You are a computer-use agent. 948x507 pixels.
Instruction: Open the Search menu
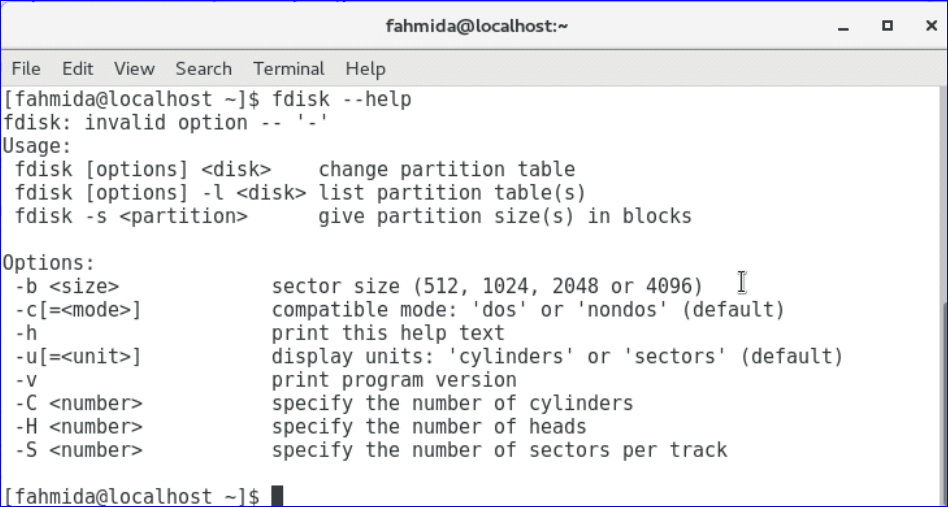click(203, 69)
